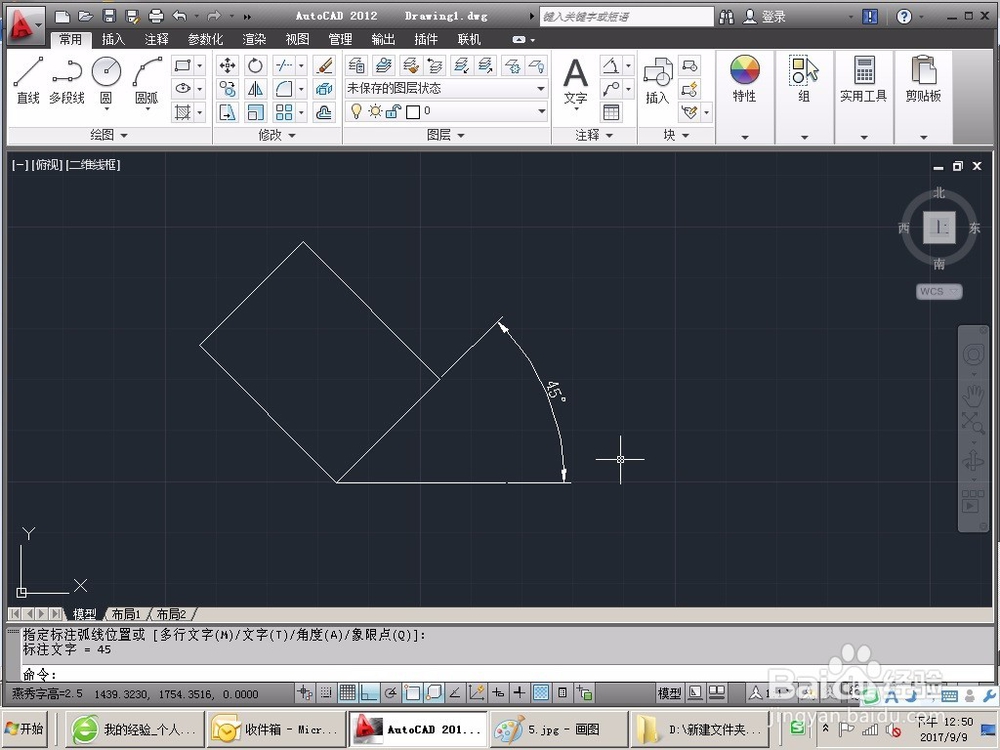Toggle Lineweight display in status bar

pos(520,693)
